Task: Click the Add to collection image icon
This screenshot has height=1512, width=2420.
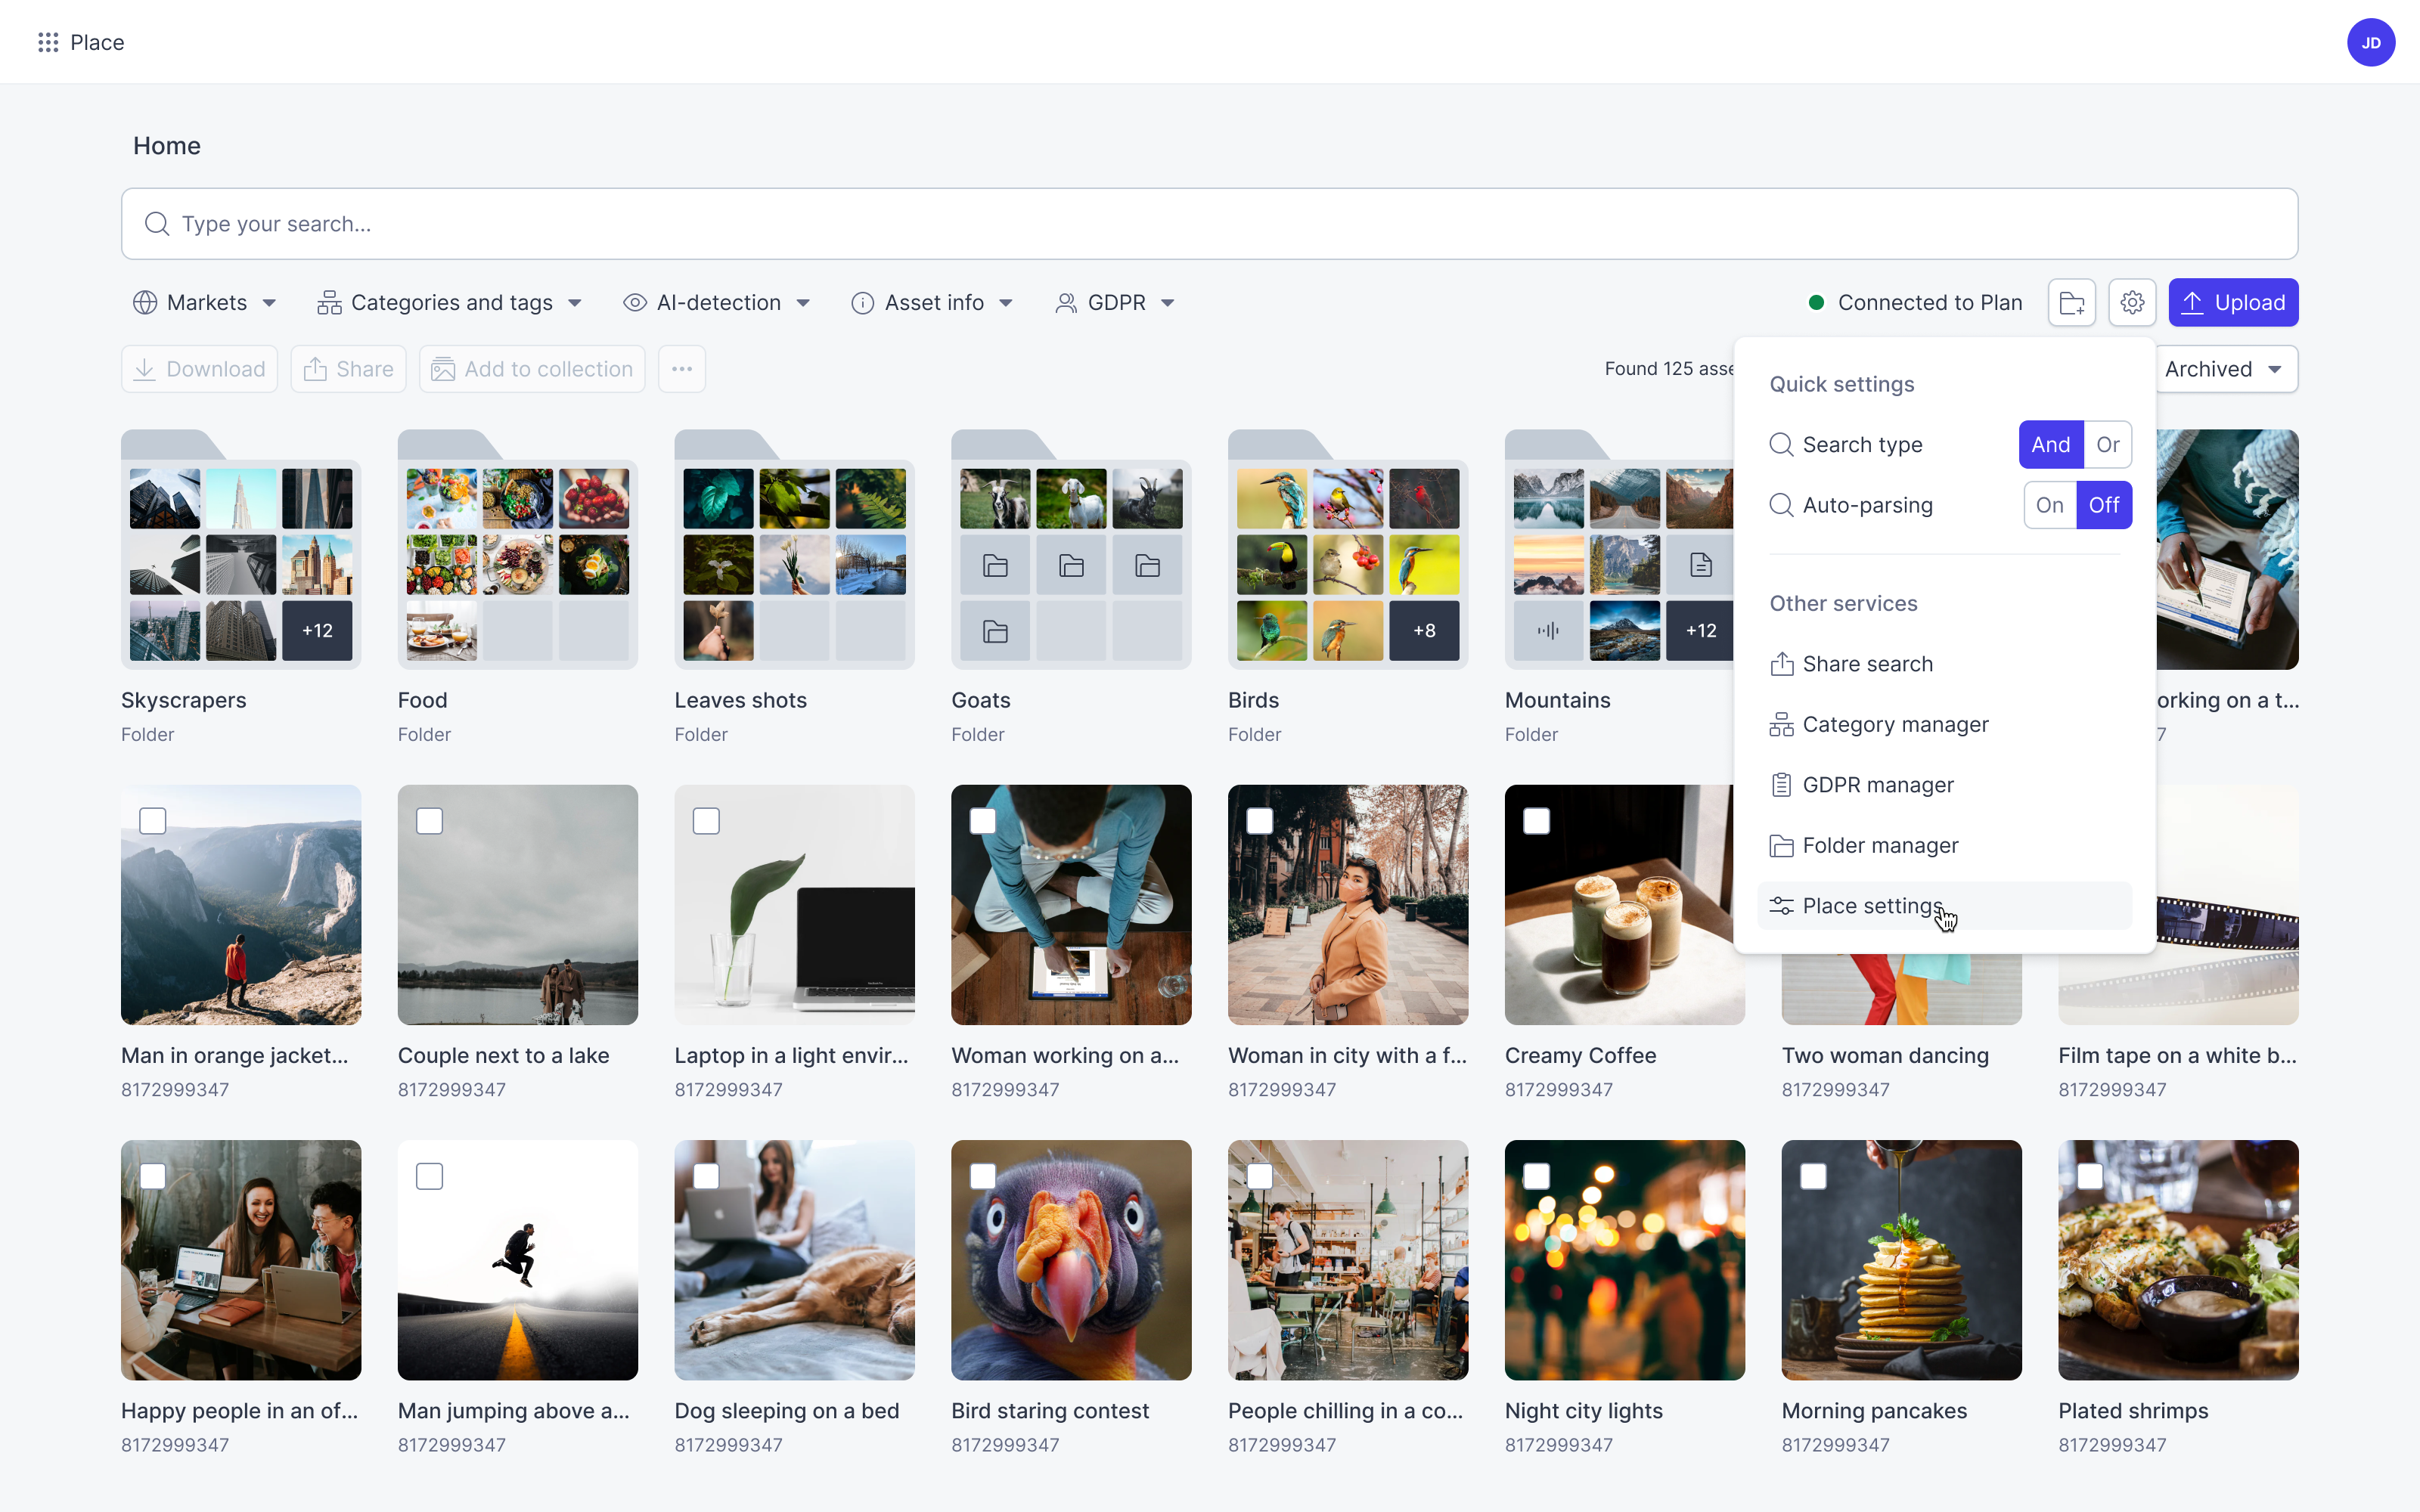Action: point(443,369)
